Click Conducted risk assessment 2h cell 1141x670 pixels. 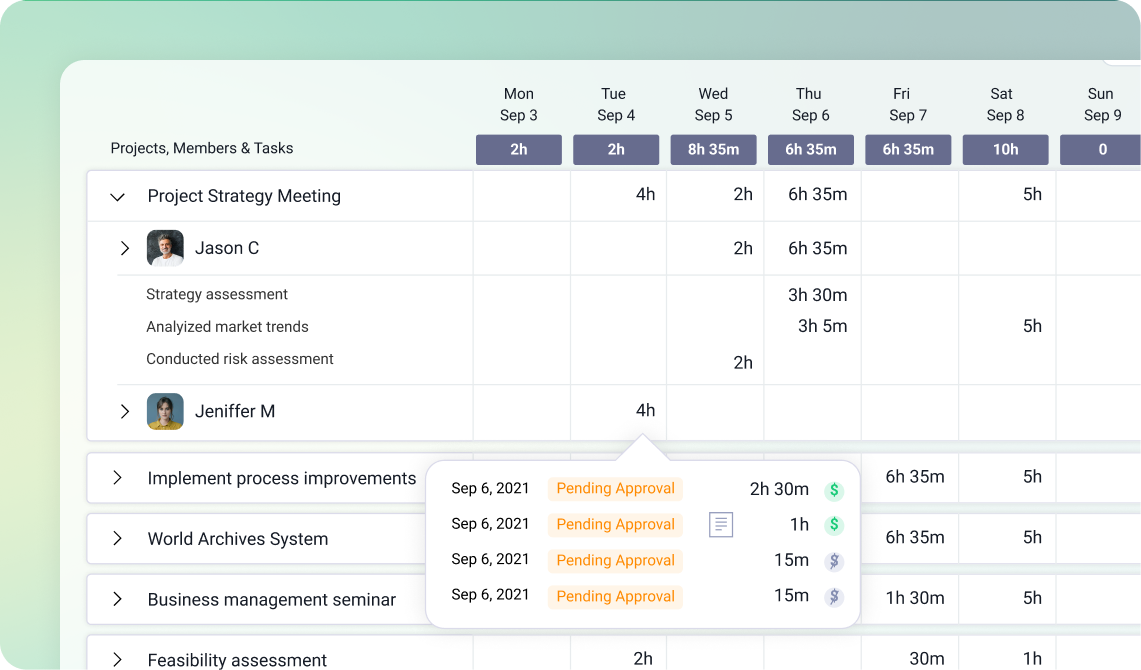743,362
